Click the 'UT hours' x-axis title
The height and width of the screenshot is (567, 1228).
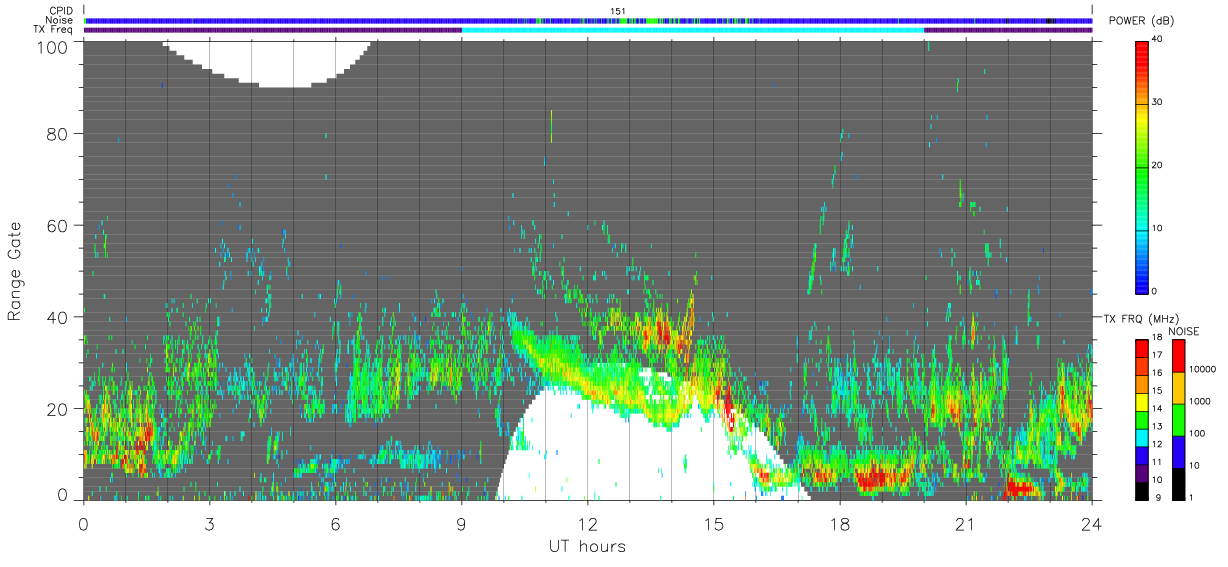coord(586,546)
